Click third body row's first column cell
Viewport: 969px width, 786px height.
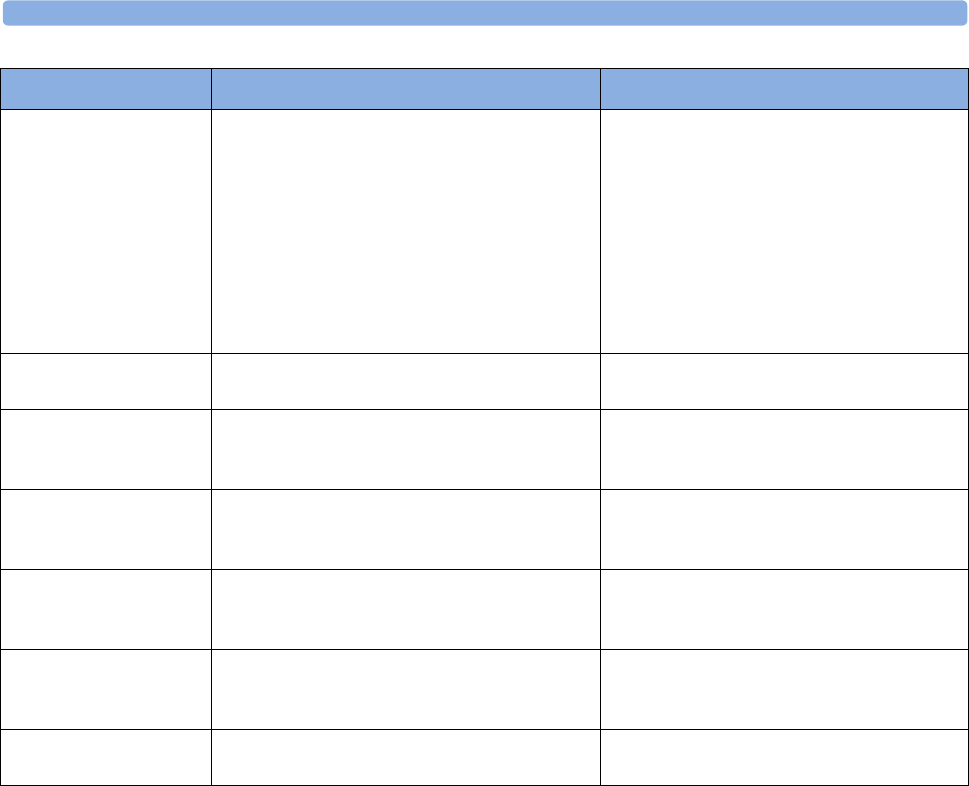(106, 449)
